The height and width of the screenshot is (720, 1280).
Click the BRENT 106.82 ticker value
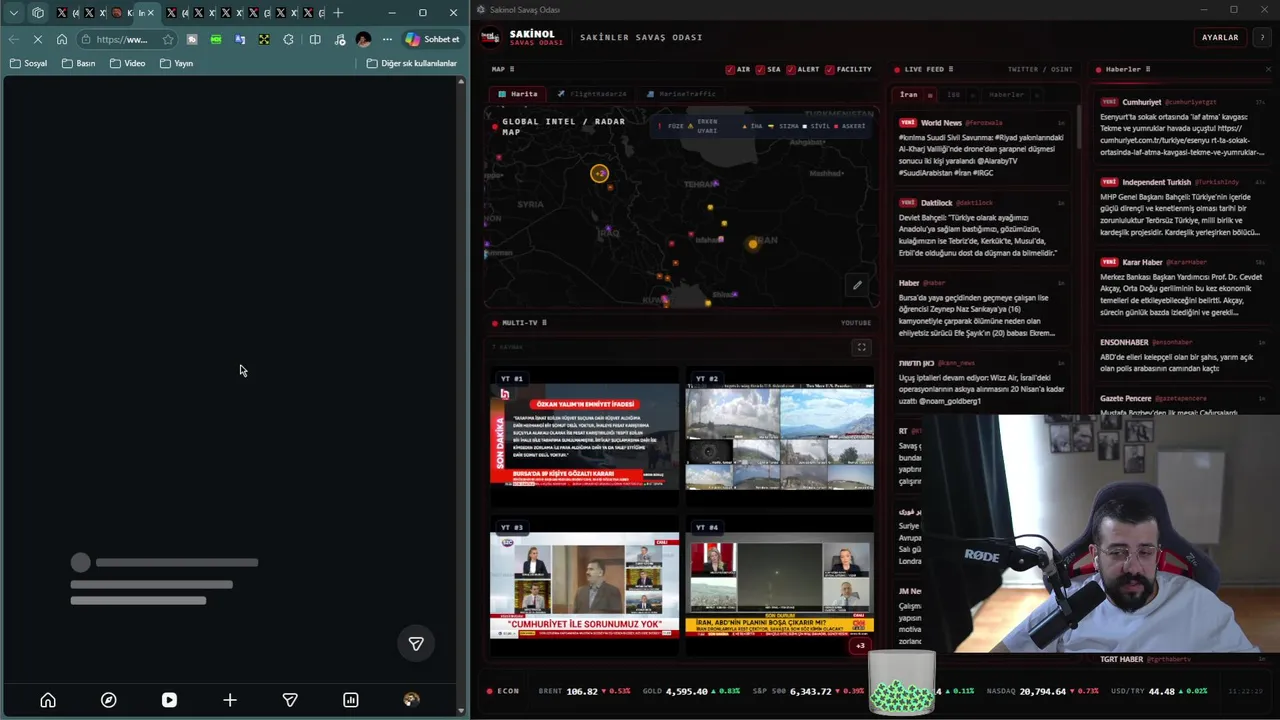point(582,691)
